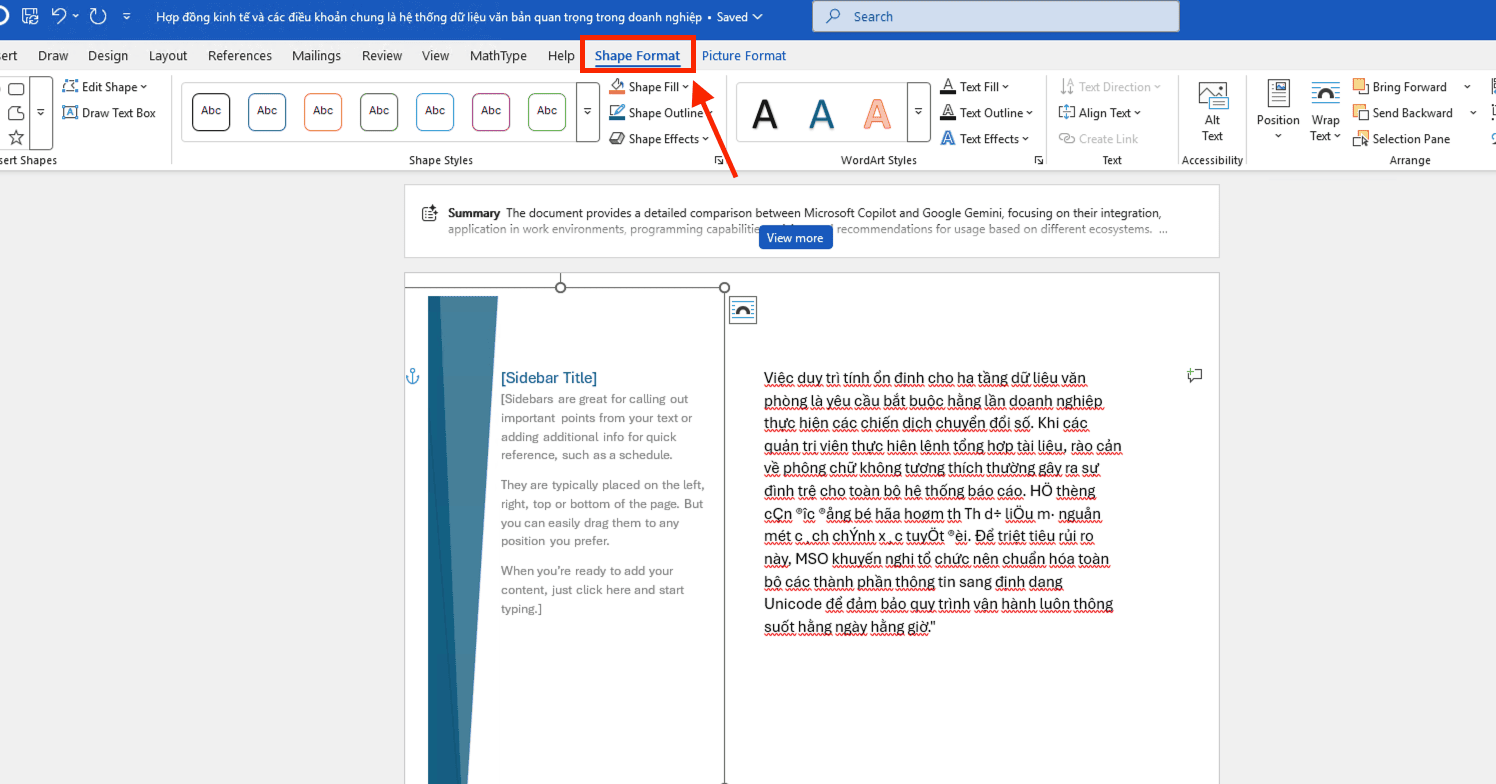Open the Align Text menu
The width and height of the screenshot is (1496, 784).
coord(1101,113)
